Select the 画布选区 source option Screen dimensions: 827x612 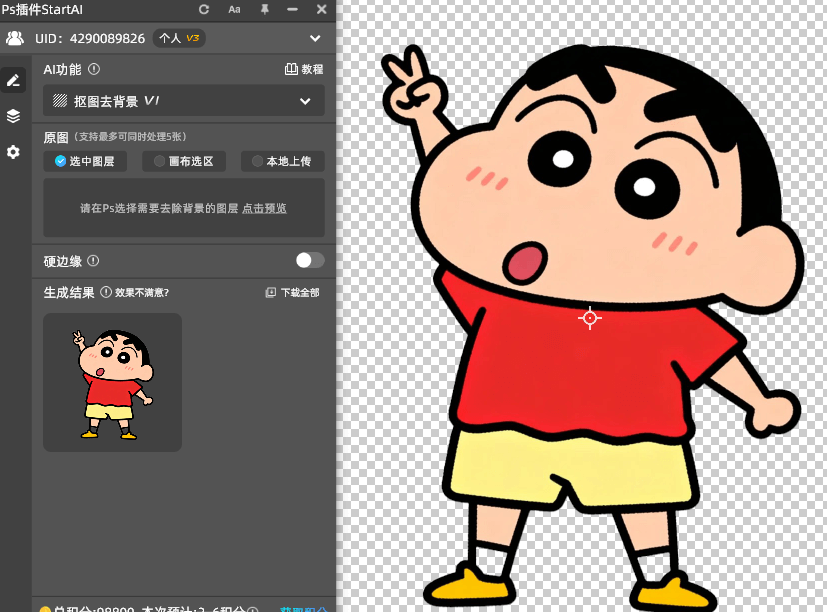tap(184, 160)
